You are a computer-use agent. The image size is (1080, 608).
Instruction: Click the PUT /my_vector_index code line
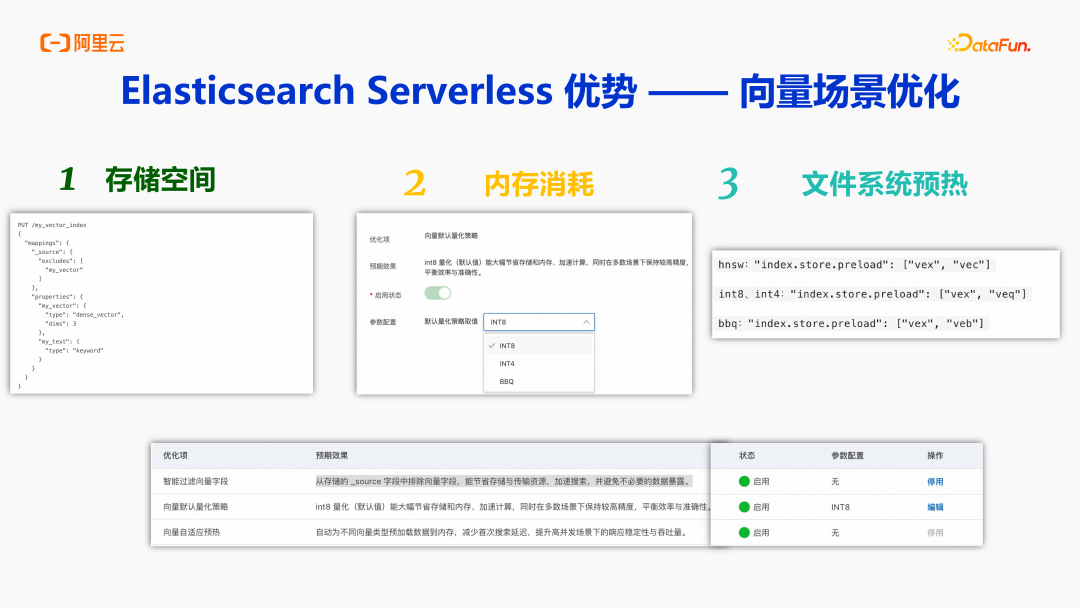coord(52,225)
